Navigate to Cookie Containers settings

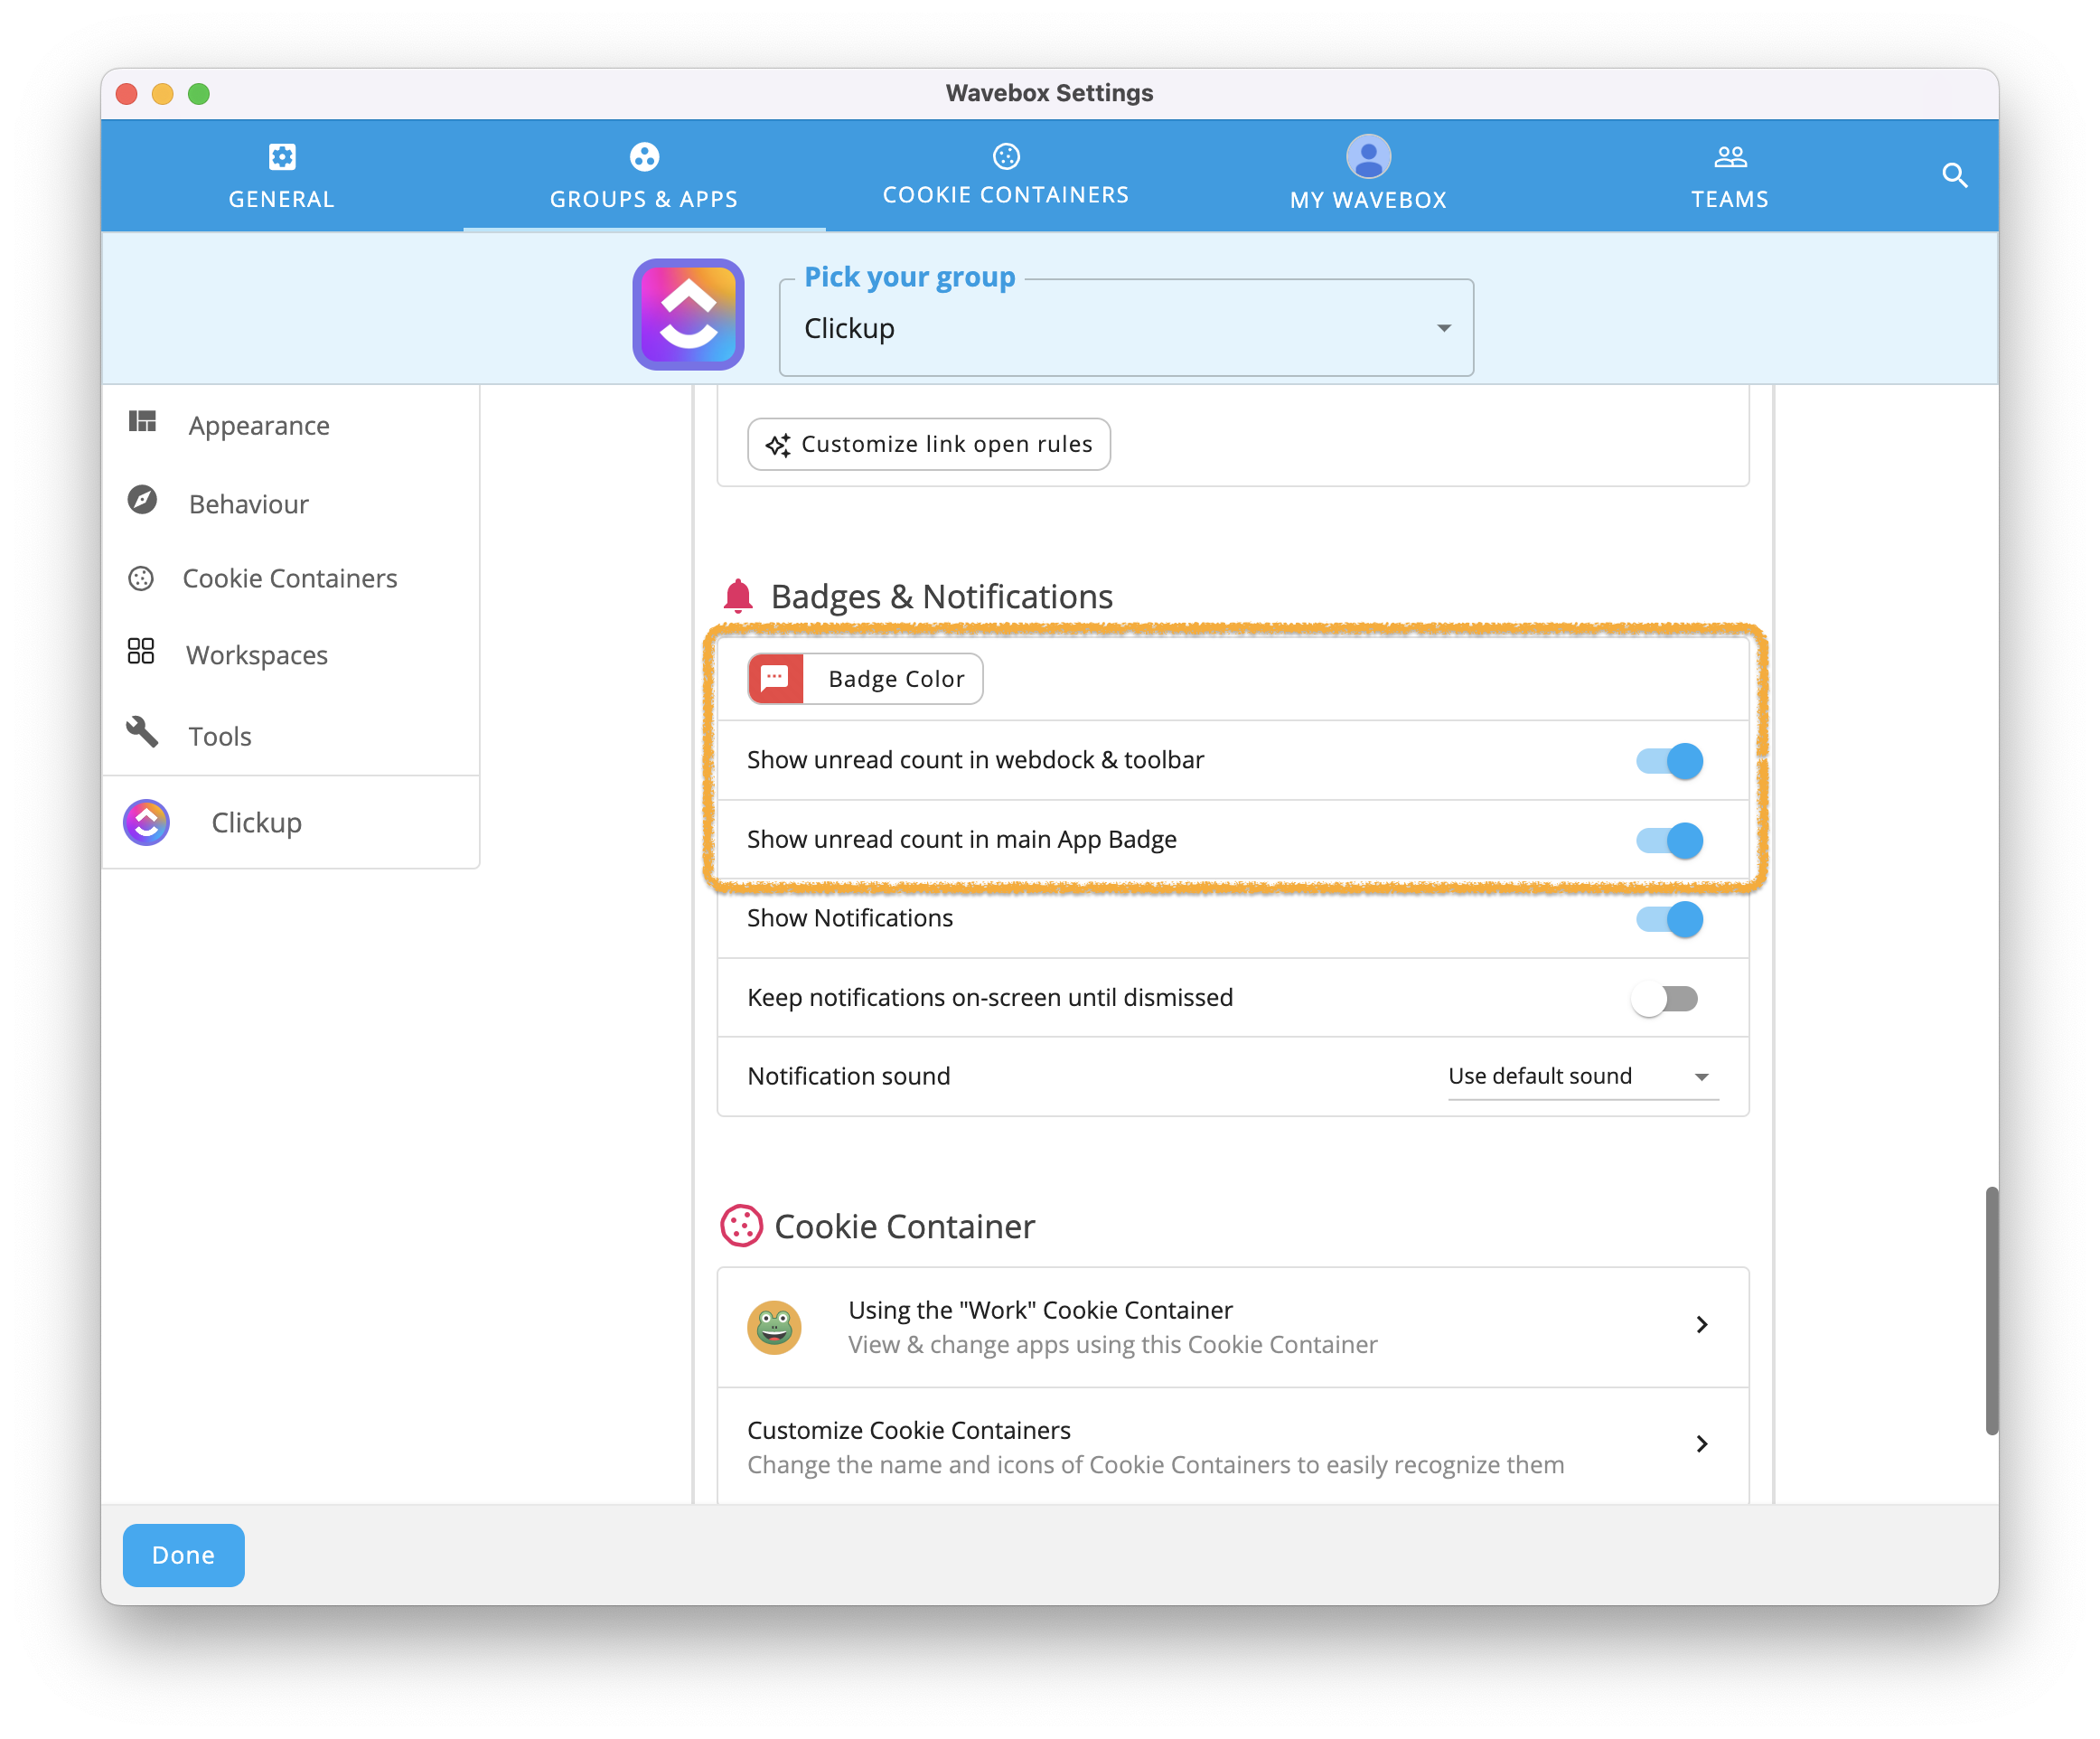coord(289,578)
